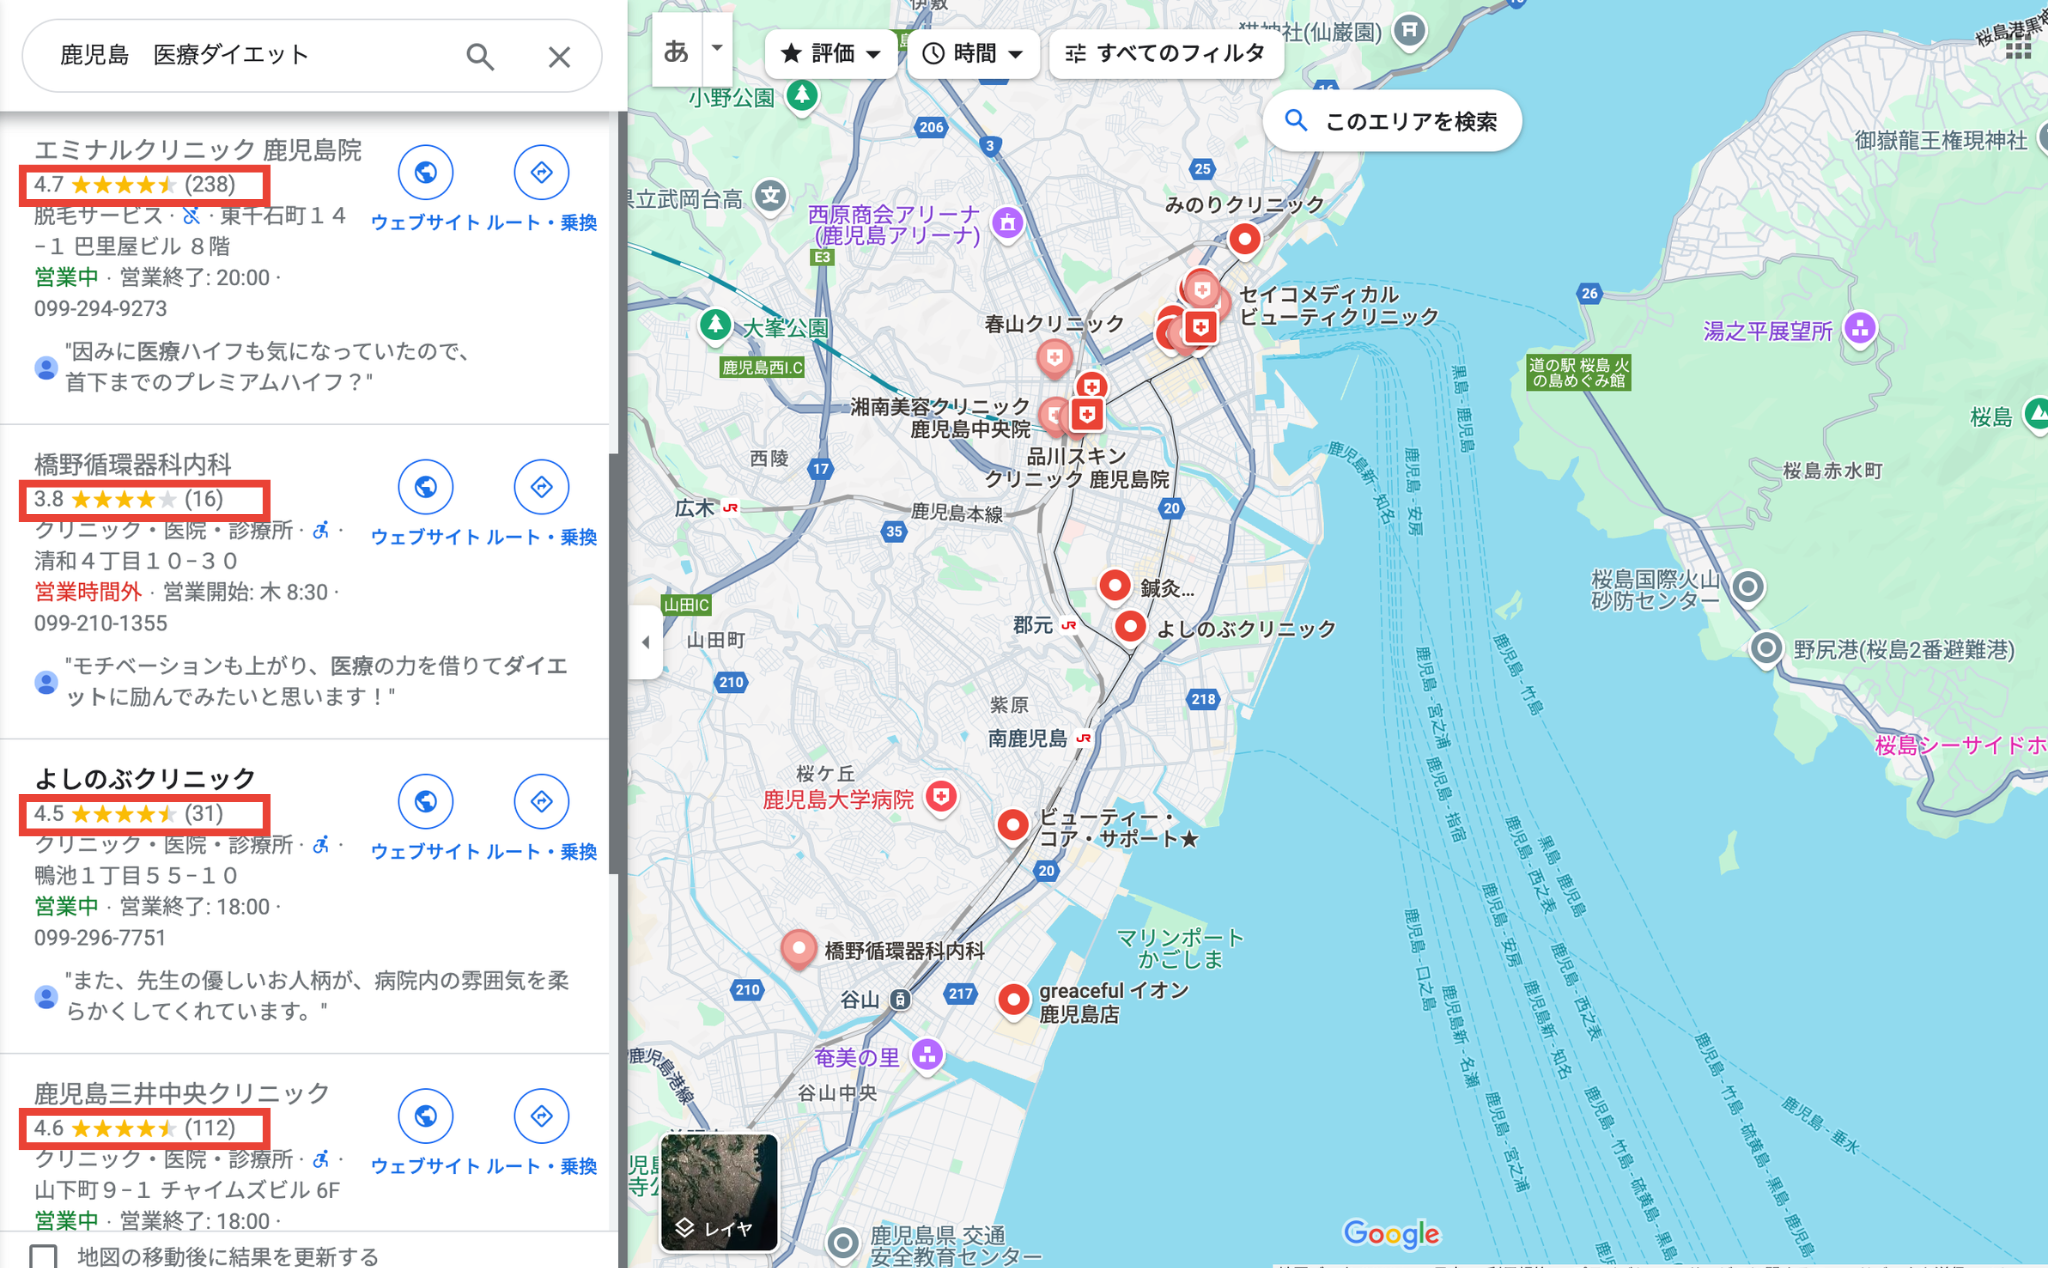Viewport: 2048px width, 1268px height.
Task: Open 橋野循環器科内科 listing title
Action: click(x=133, y=464)
